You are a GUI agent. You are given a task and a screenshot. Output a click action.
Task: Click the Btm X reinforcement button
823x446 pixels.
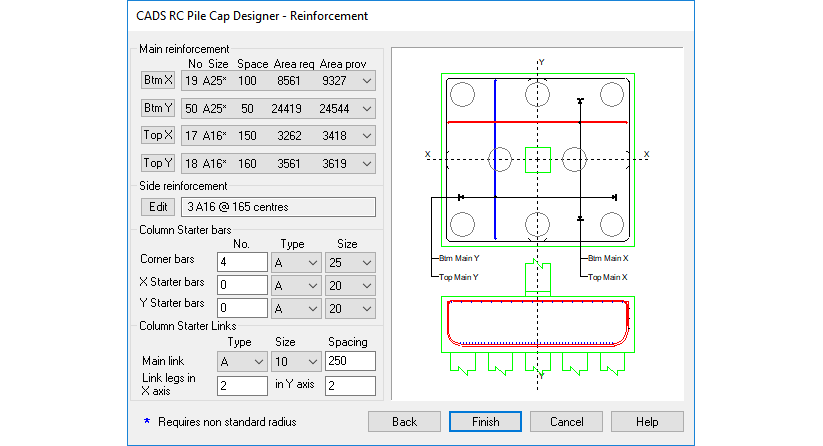pyautogui.click(x=158, y=81)
